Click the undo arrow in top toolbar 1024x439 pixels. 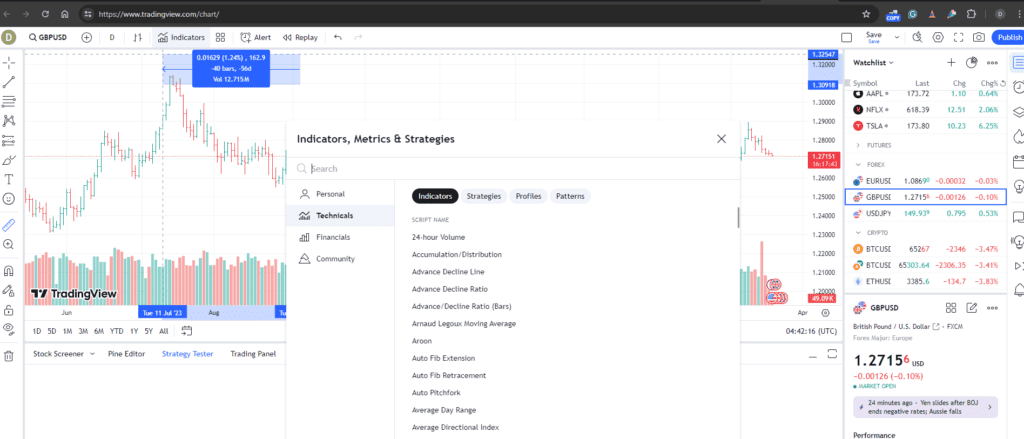click(338, 37)
